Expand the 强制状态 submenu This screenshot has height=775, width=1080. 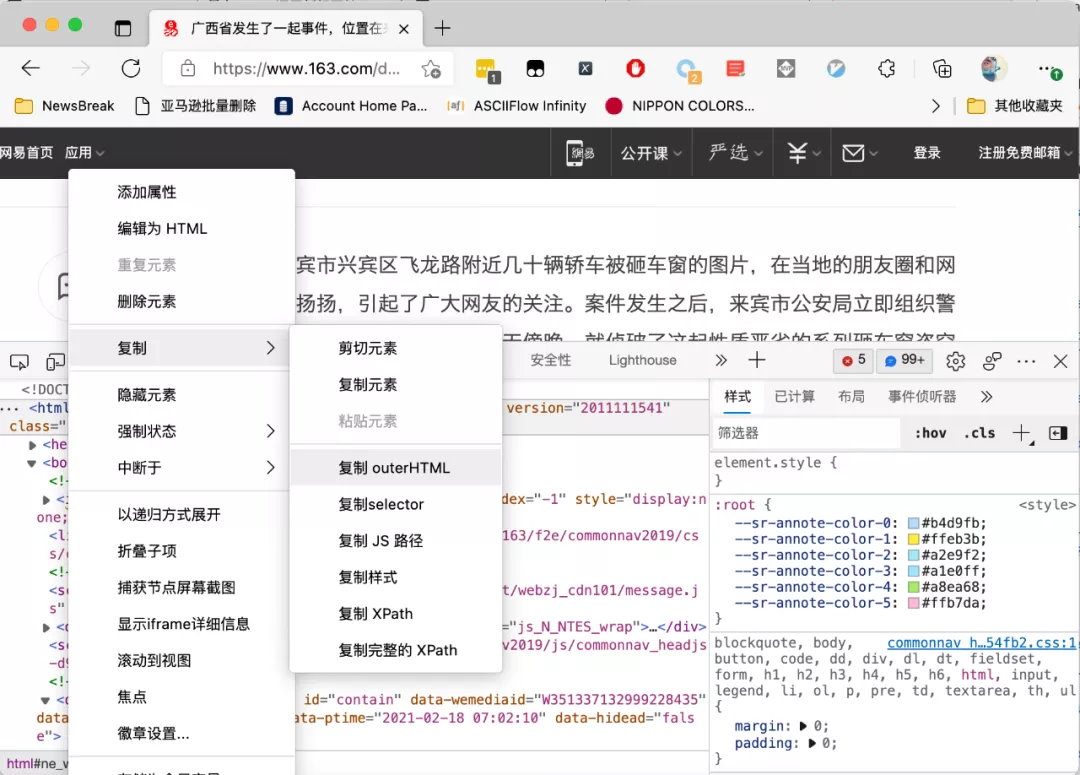[182, 431]
